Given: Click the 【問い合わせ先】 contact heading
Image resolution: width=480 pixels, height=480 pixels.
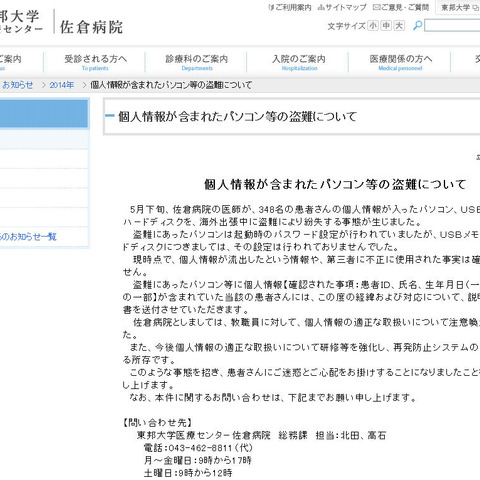Looking at the screenshot, I should 157,423.
